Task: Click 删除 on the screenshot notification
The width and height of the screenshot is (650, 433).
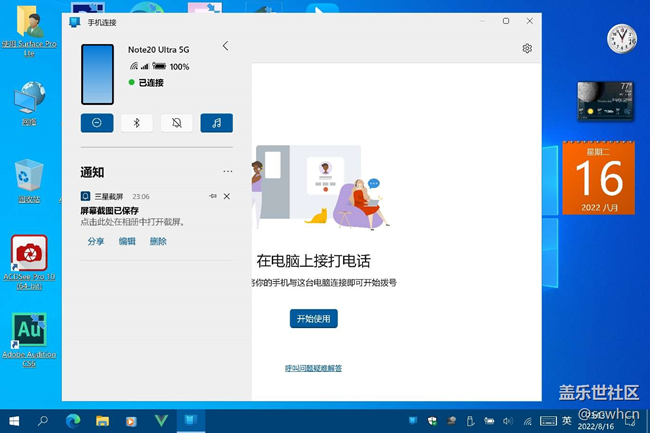Action: [x=158, y=241]
